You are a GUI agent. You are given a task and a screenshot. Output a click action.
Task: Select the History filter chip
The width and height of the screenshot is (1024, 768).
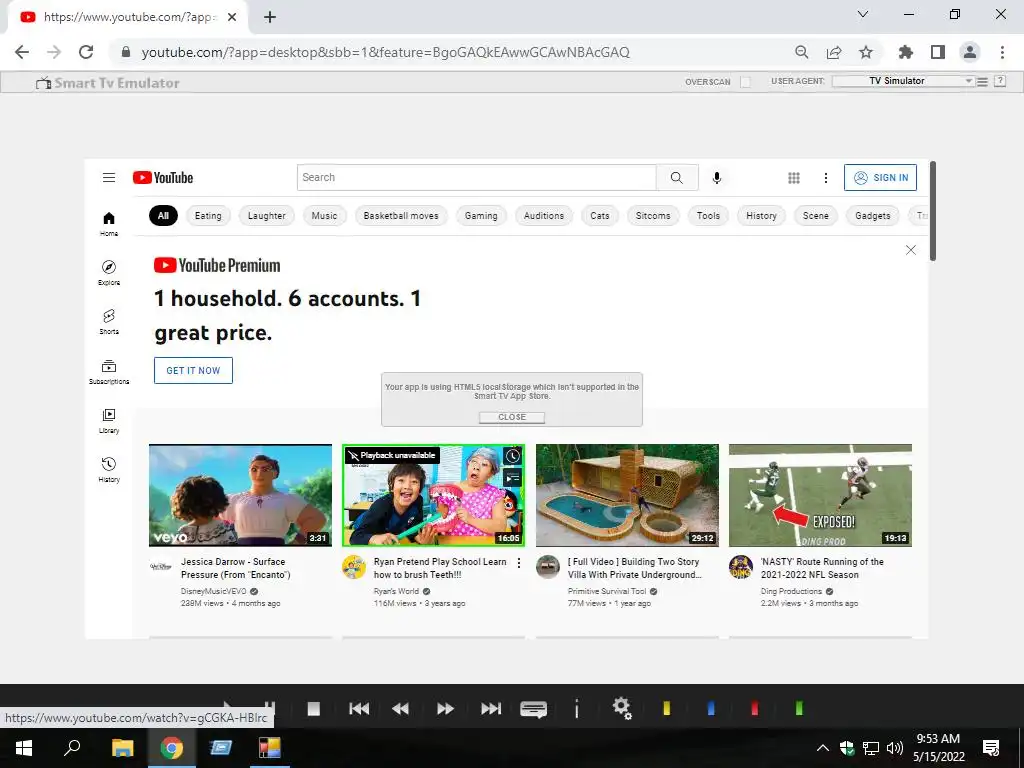[761, 216]
